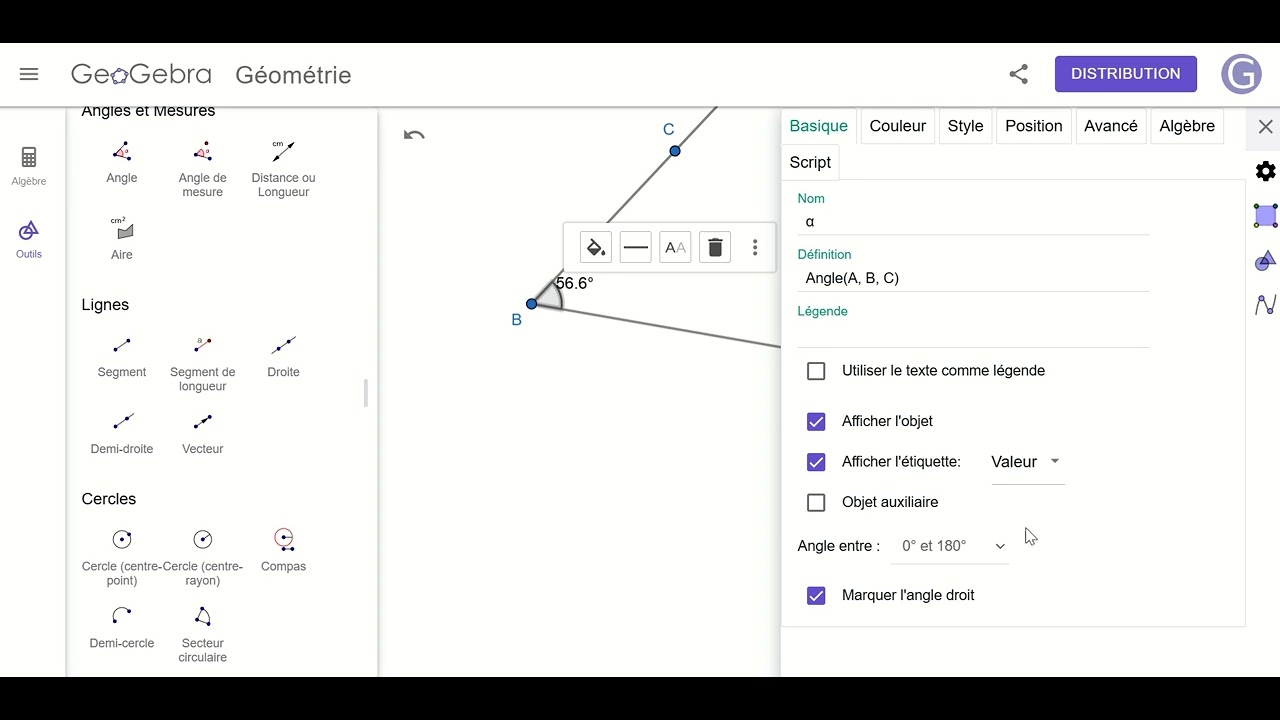Select the Droite line tool
This screenshot has width=1280, height=720.
pos(283,356)
